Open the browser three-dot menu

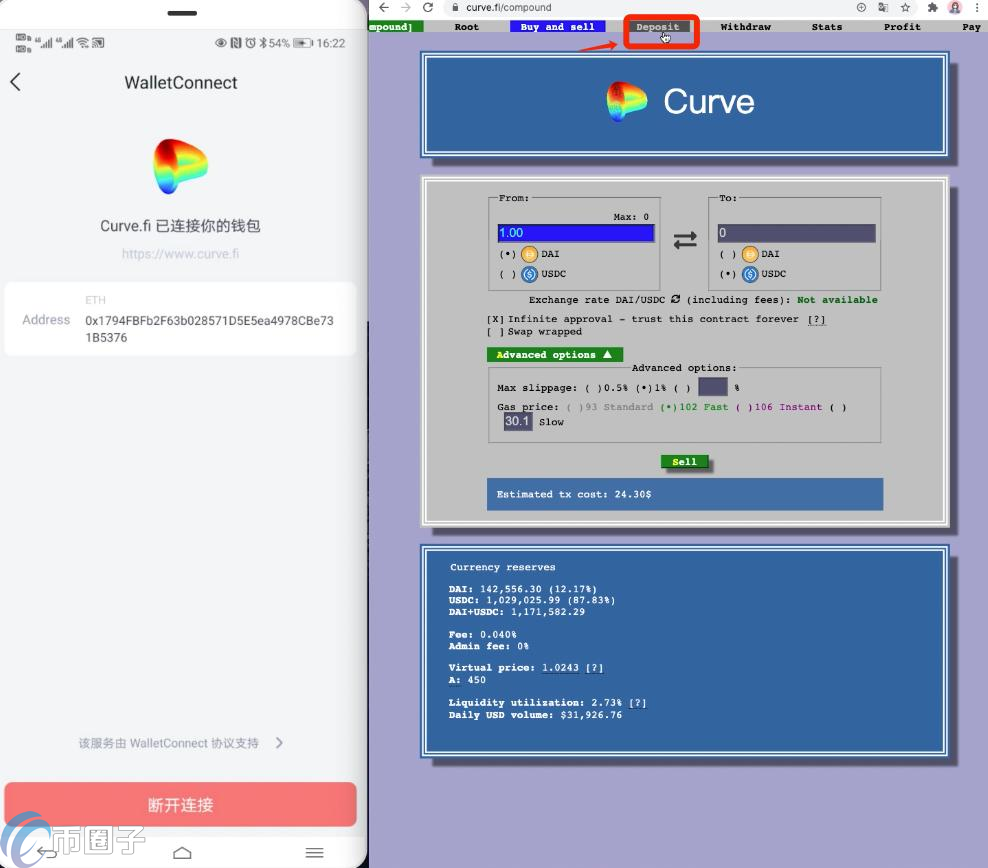click(977, 8)
